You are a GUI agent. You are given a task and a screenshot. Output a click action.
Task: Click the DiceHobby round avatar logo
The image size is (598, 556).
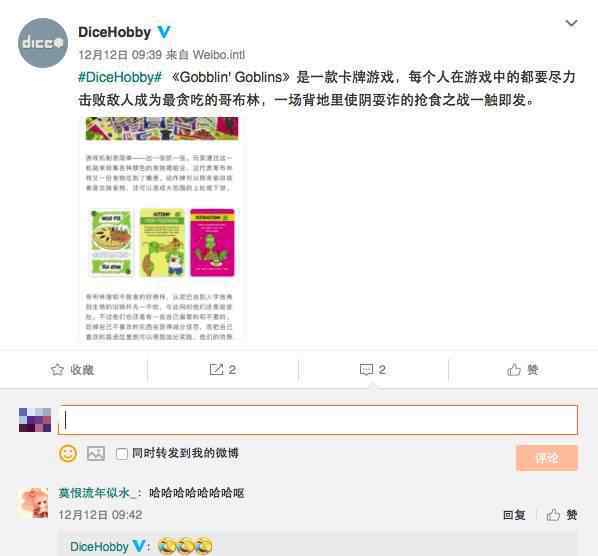coord(43,43)
